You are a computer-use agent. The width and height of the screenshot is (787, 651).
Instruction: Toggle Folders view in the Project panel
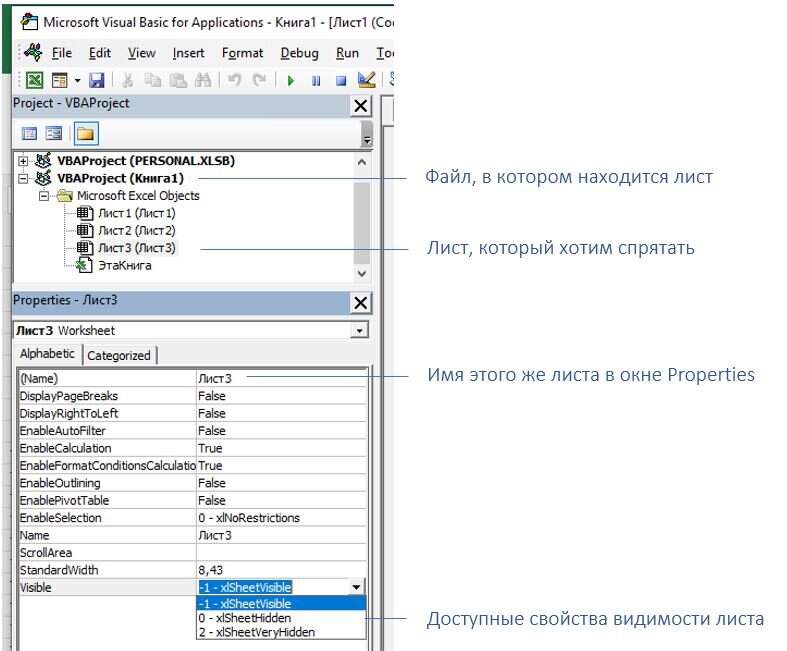86,134
